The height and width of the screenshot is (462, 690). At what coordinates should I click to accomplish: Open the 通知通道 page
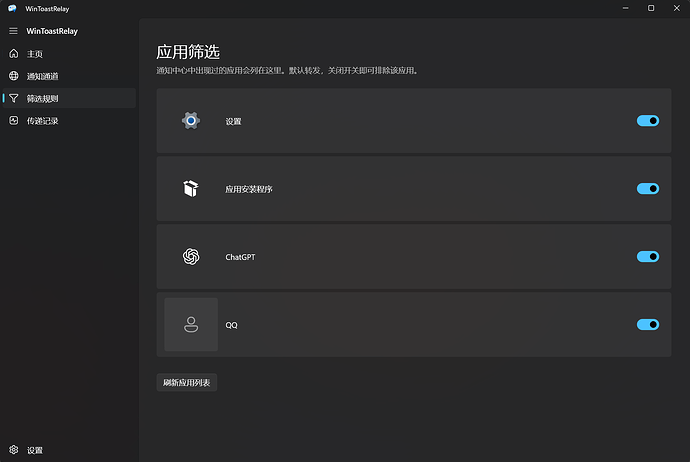[x=69, y=76]
